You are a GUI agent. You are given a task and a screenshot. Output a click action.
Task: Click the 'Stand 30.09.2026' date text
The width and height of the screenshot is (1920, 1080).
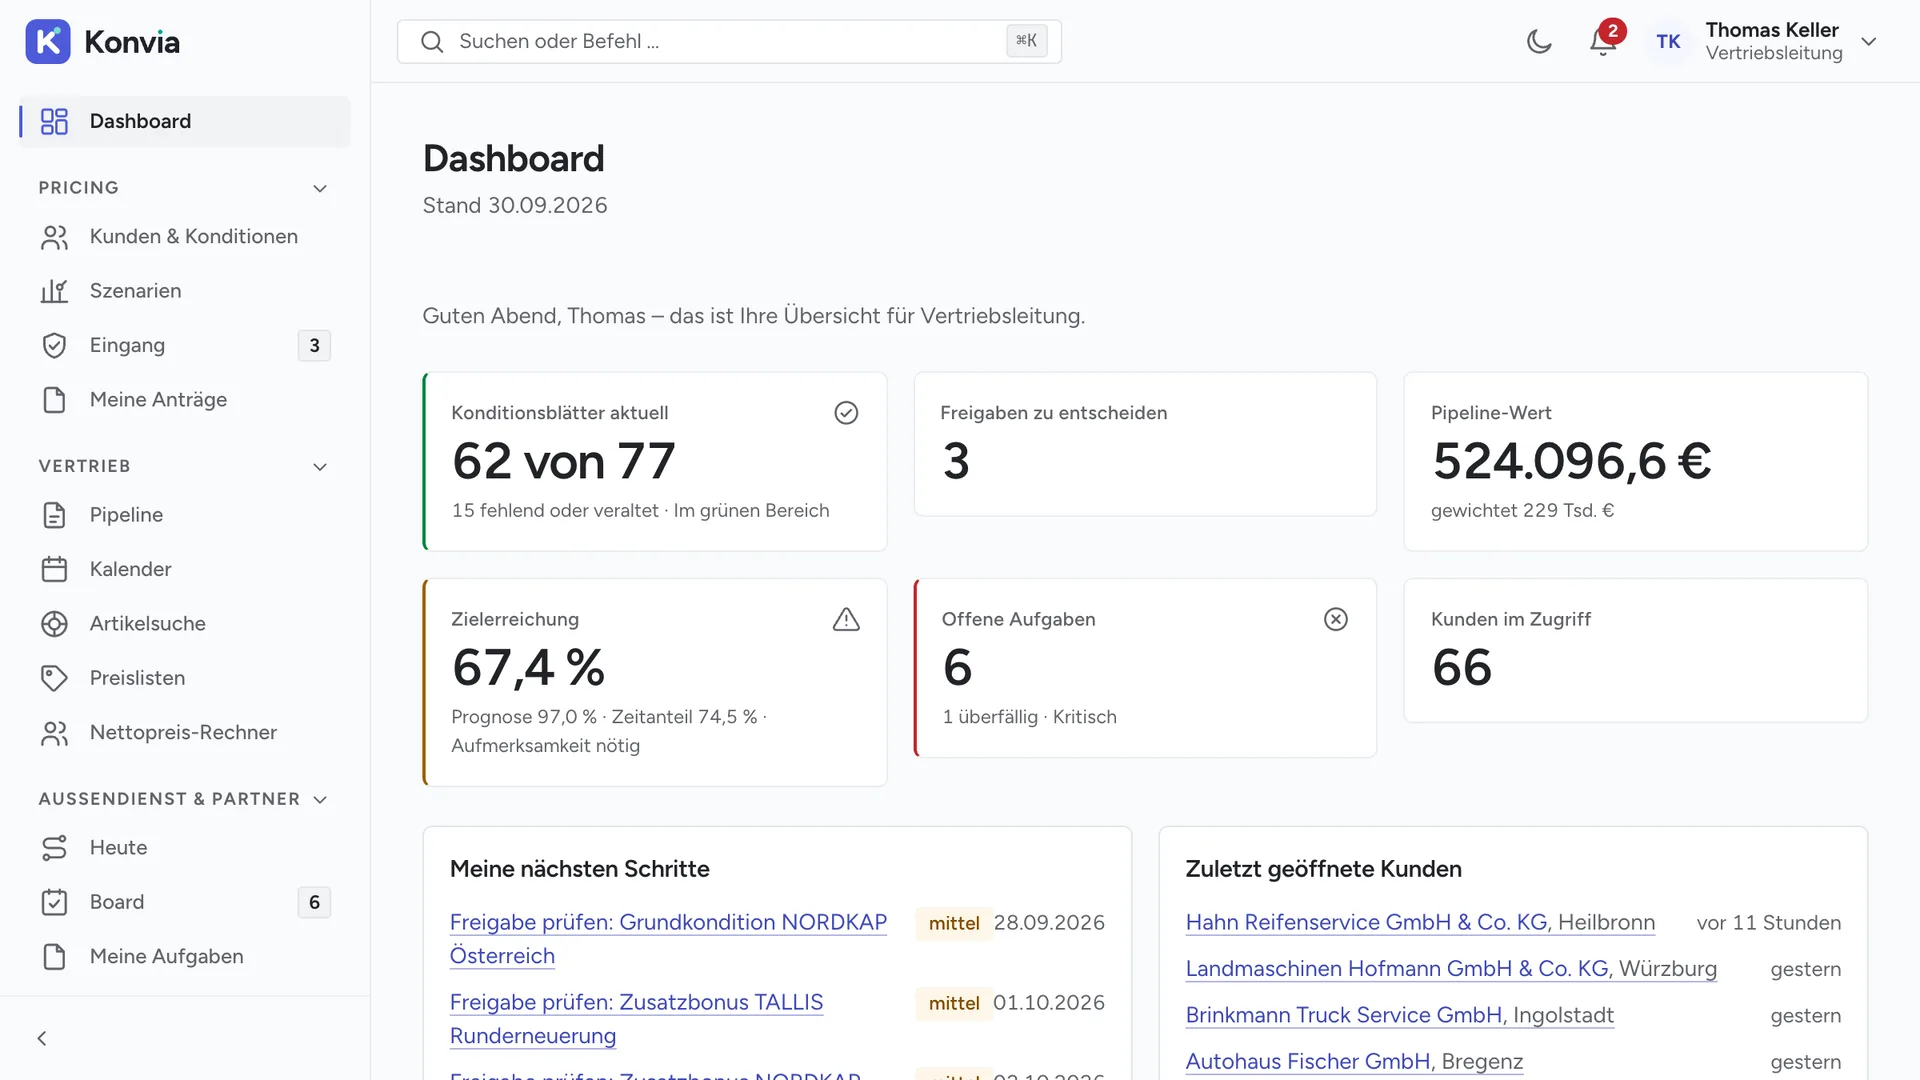[515, 205]
